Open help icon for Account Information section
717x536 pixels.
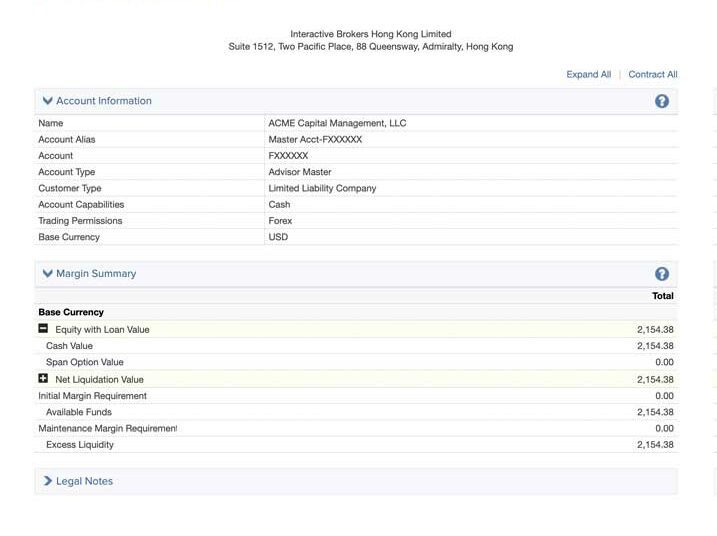(x=661, y=101)
